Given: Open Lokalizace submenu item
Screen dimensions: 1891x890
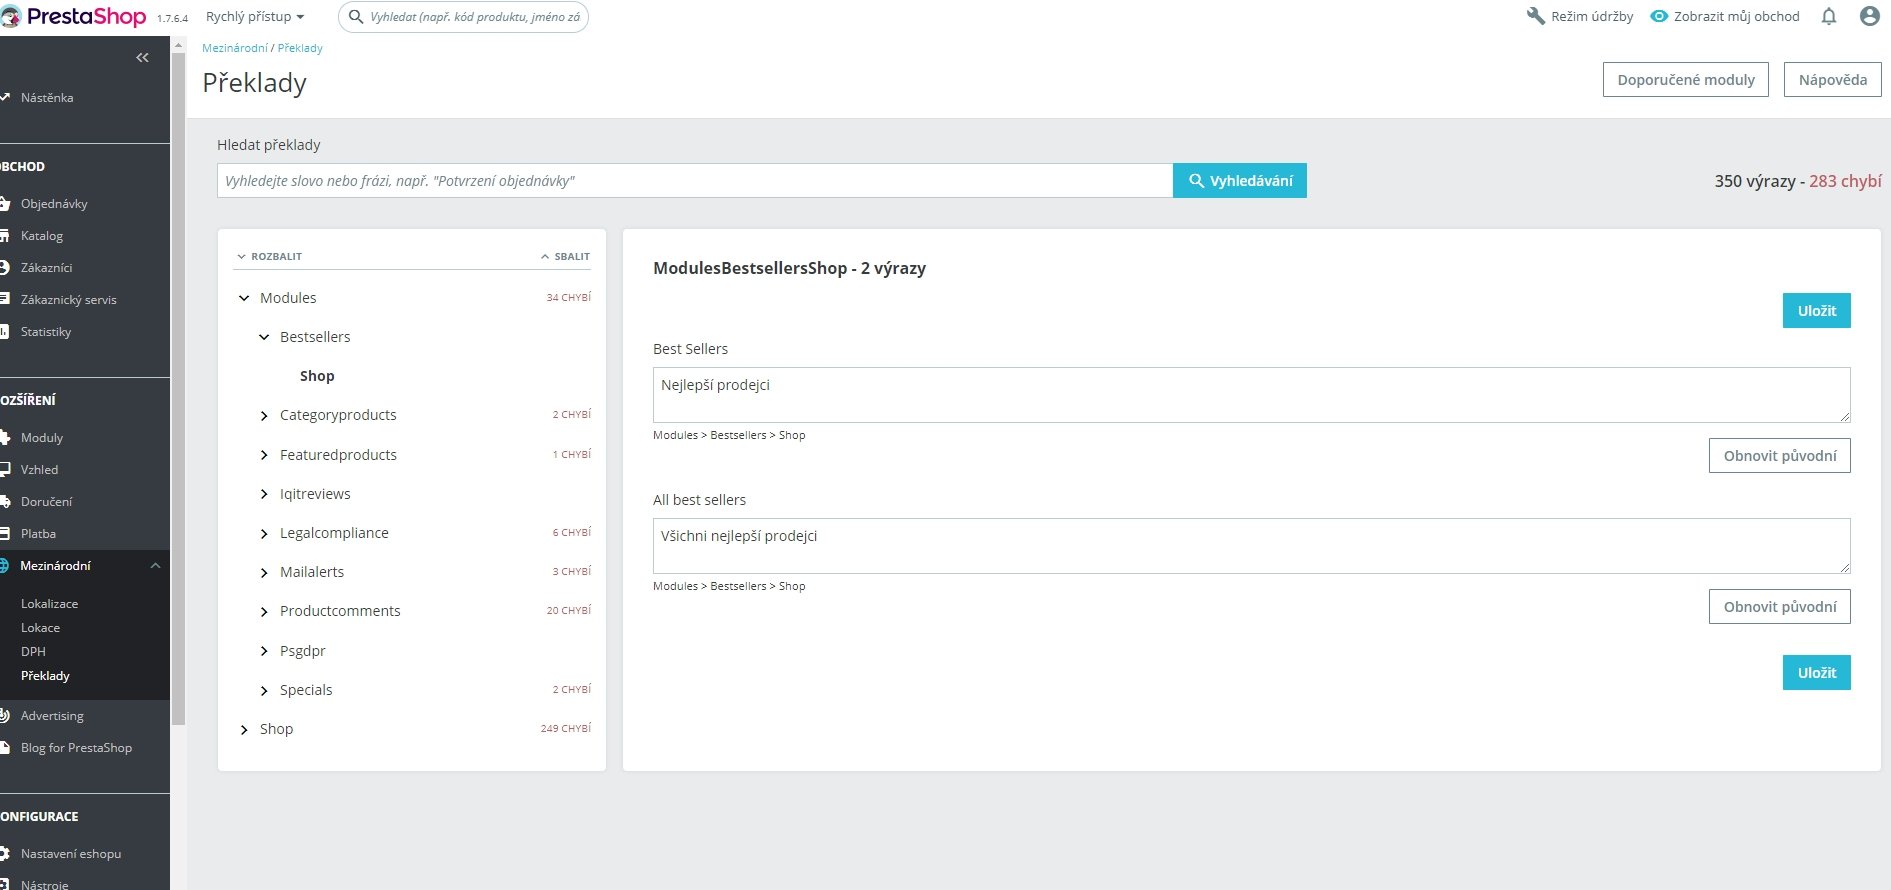Looking at the screenshot, I should pos(49,604).
